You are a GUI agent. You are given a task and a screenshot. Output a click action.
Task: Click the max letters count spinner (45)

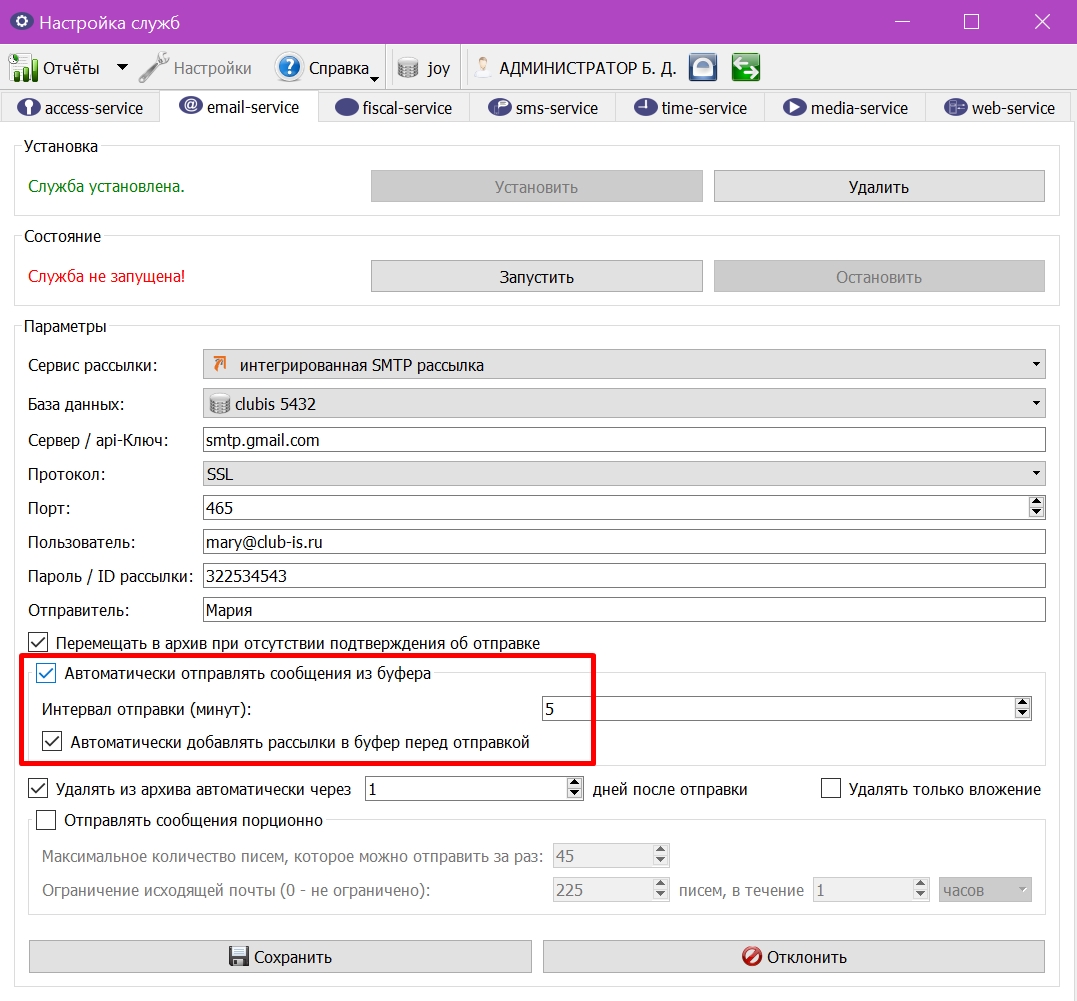tap(611, 855)
